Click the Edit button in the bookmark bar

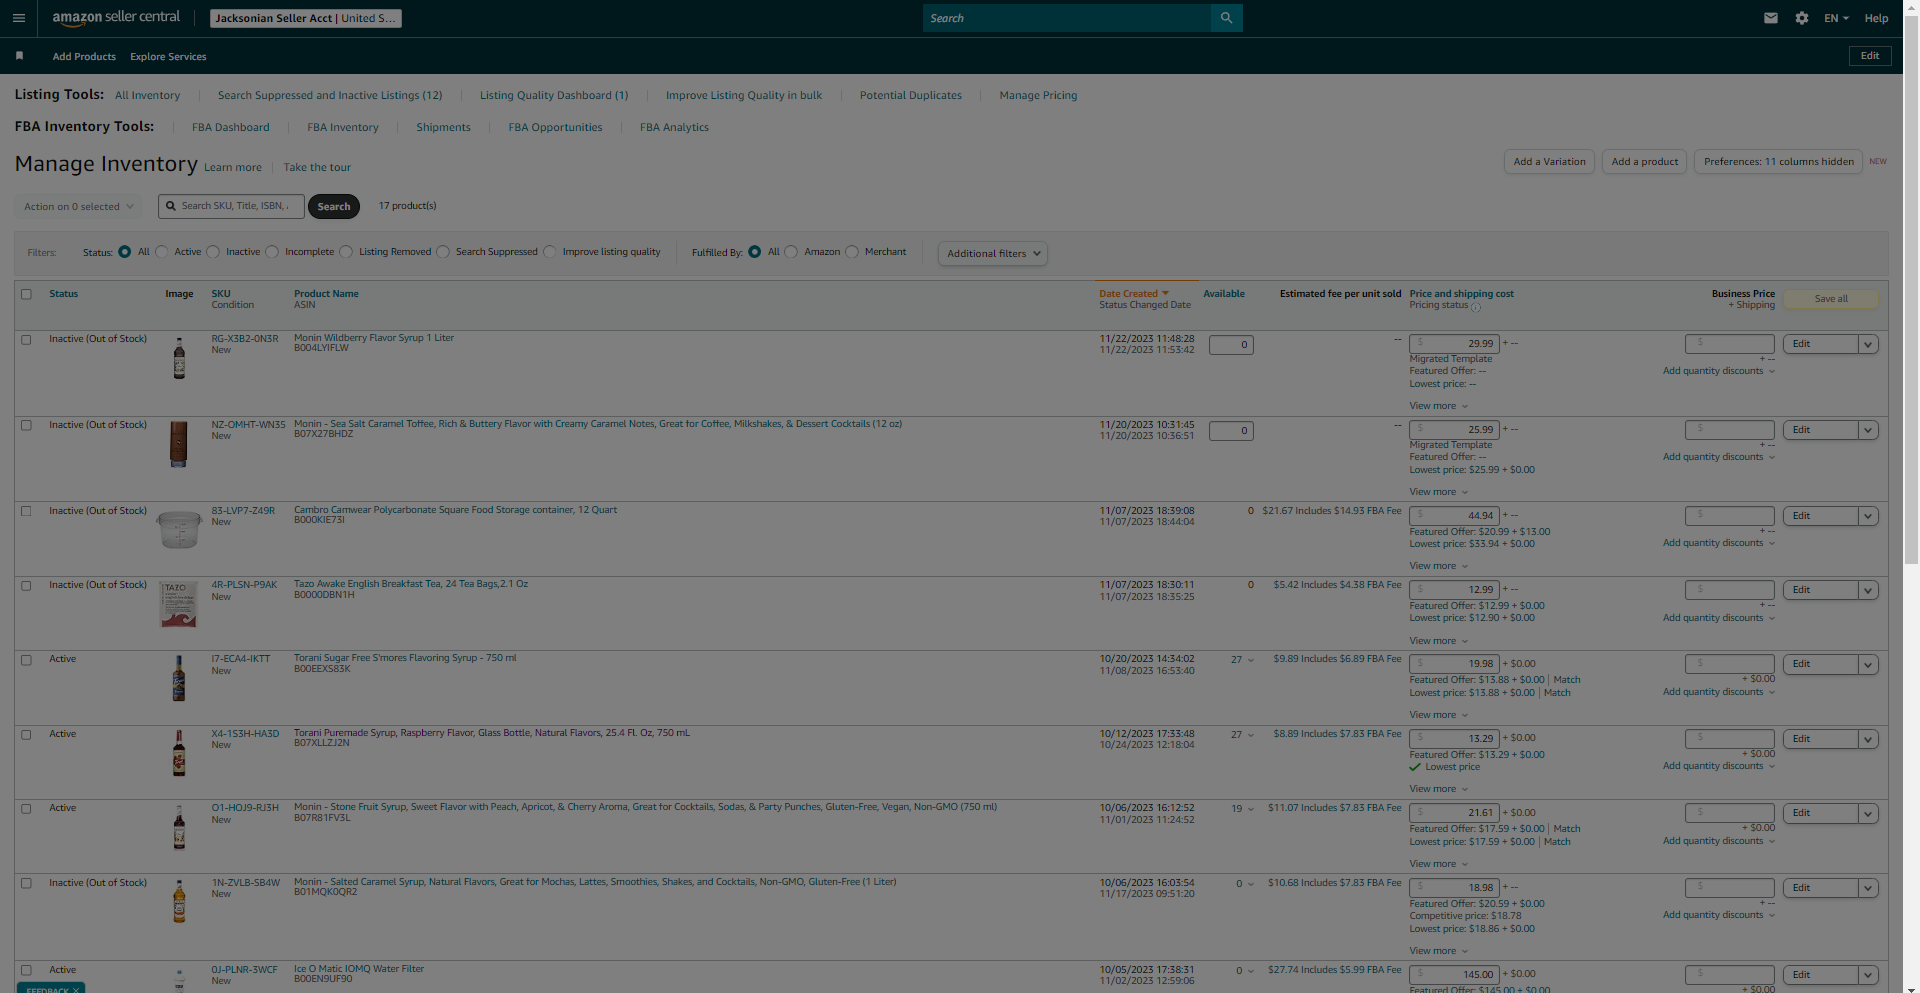tap(1870, 56)
